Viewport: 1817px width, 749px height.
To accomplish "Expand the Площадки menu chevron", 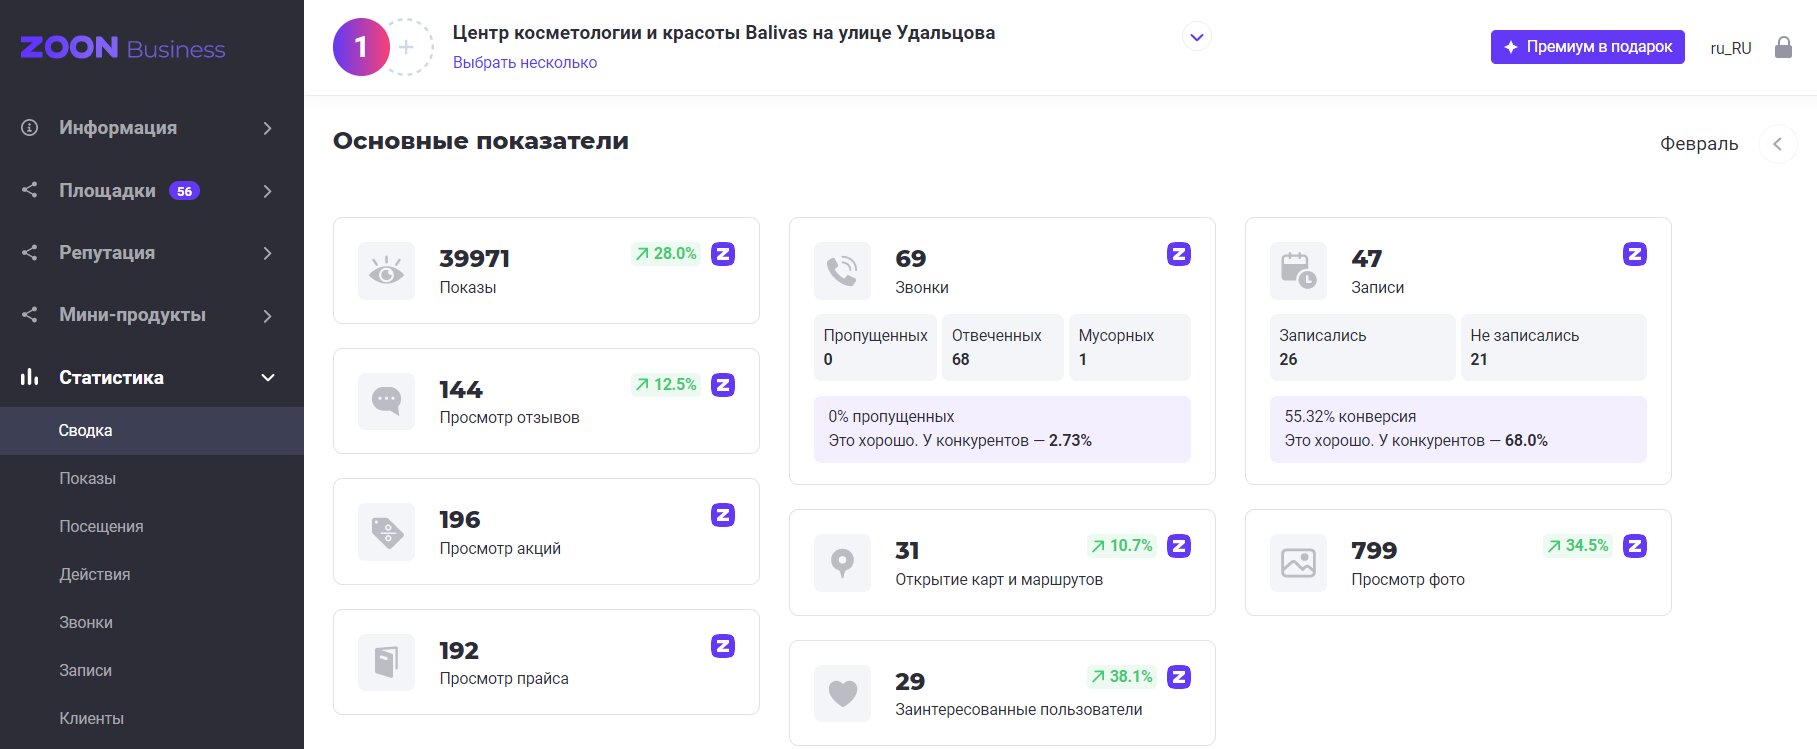I will click(x=267, y=191).
